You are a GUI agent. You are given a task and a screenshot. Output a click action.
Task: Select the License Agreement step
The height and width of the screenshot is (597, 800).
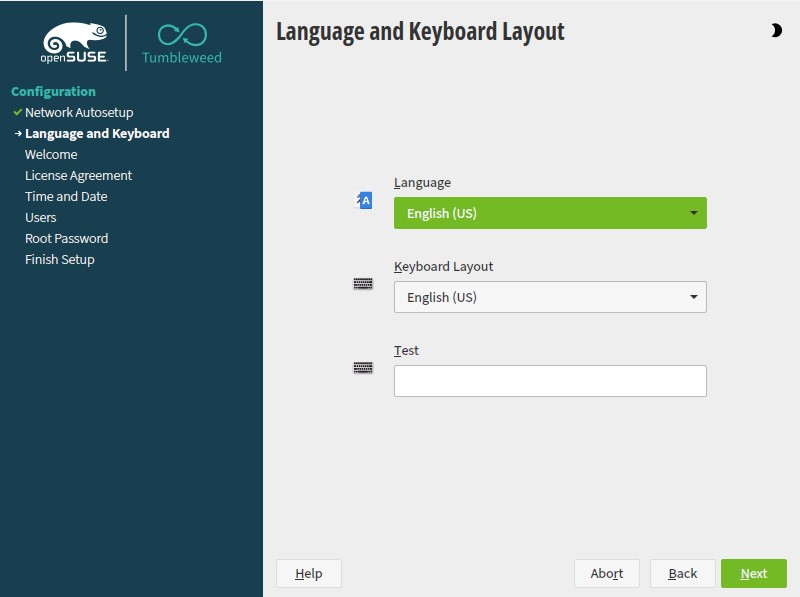[78, 175]
